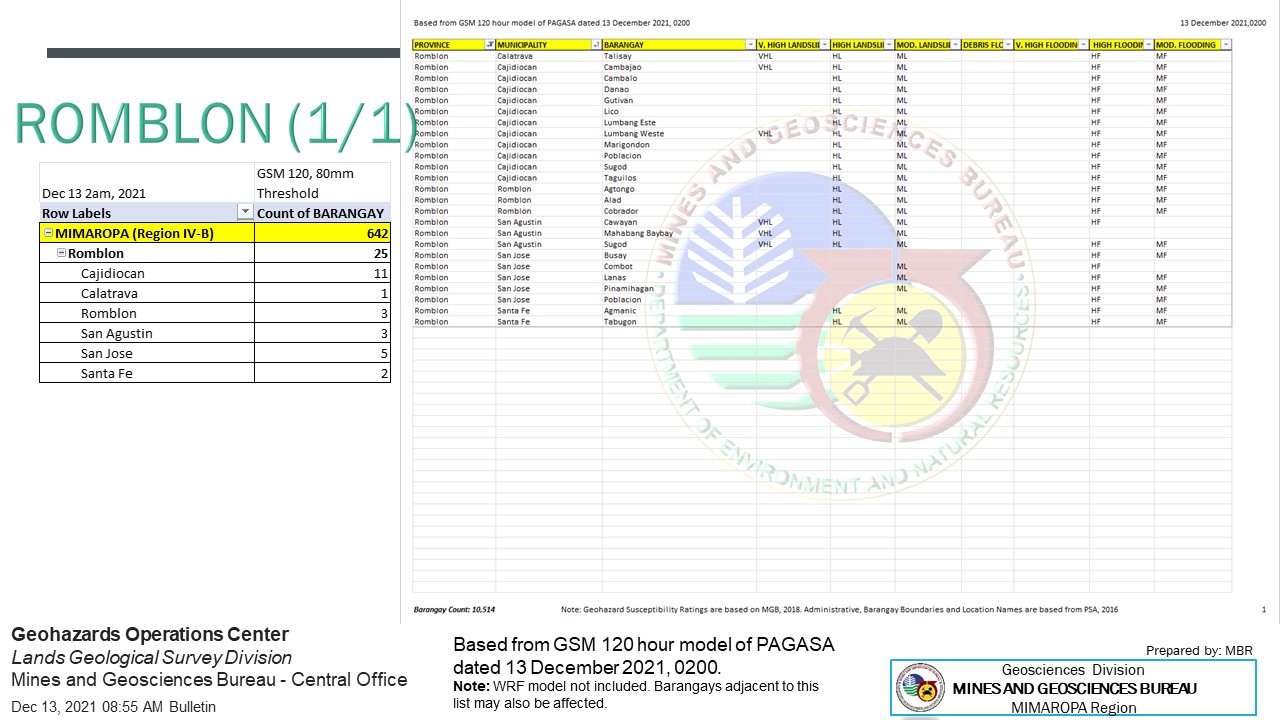Click the MGB logo in the footer box
1280x720 pixels.
[920, 688]
